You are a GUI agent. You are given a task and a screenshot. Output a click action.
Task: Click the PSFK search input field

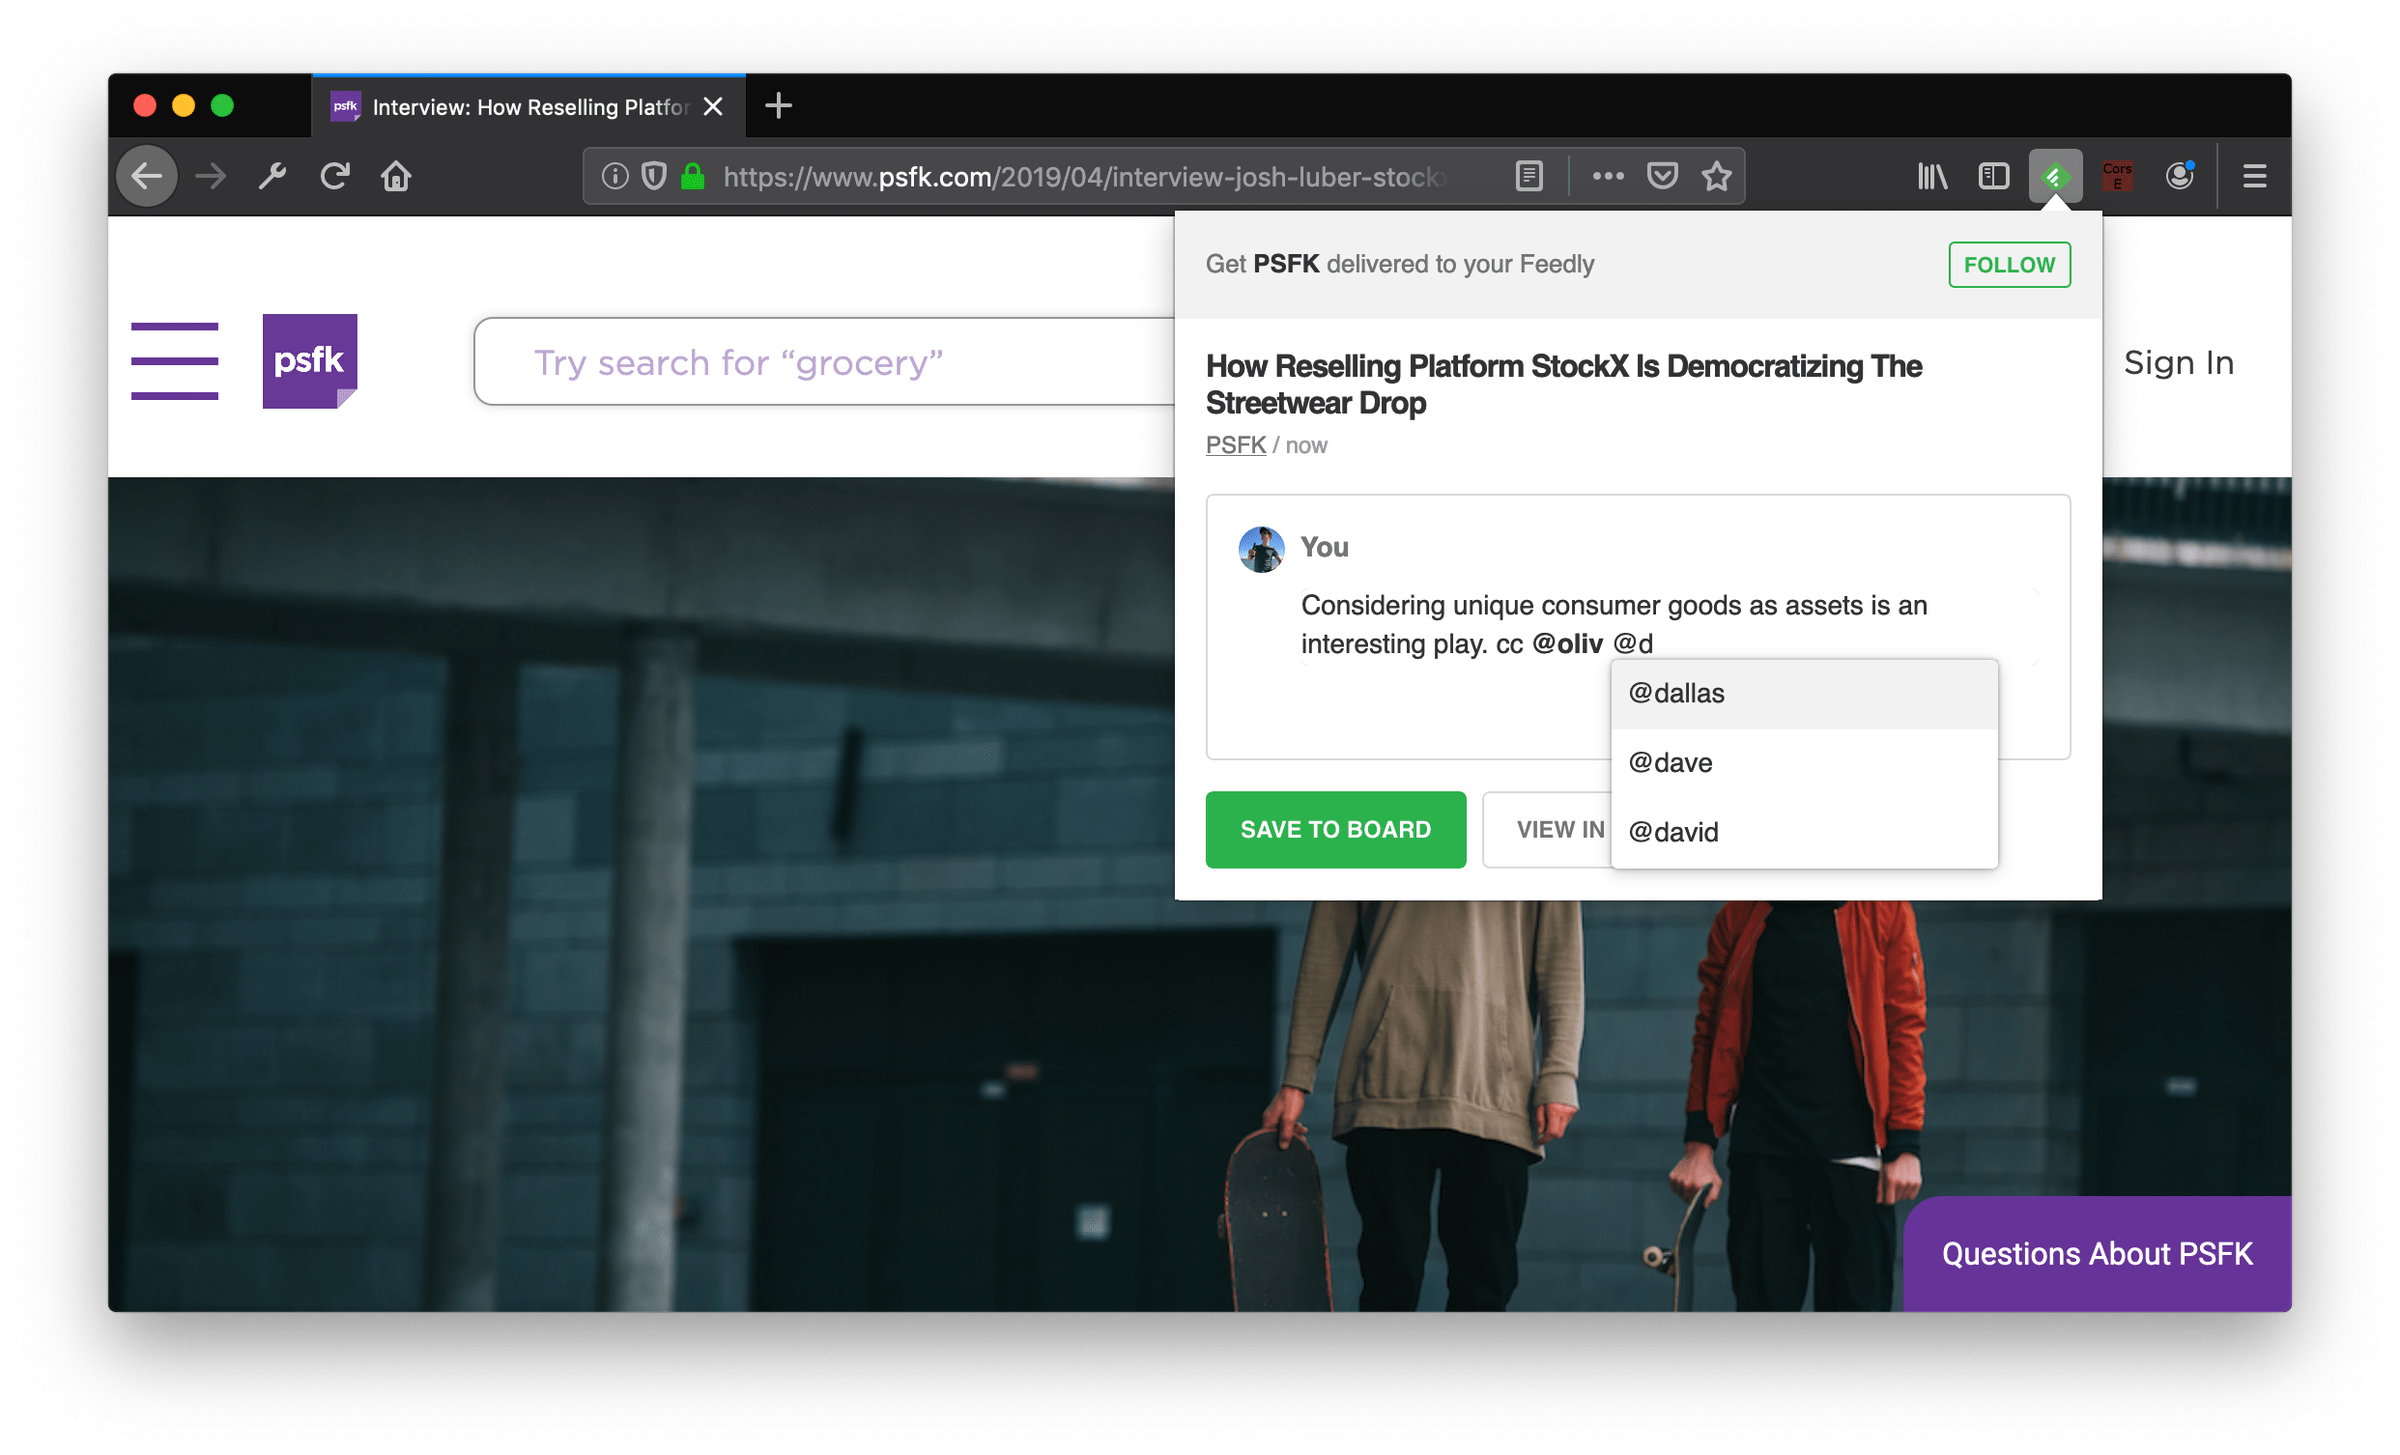(x=820, y=362)
